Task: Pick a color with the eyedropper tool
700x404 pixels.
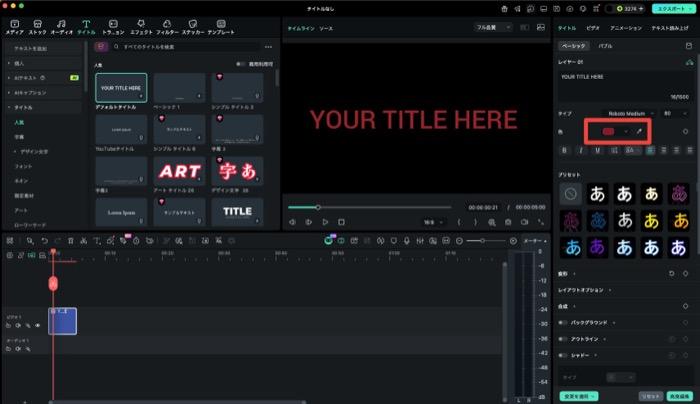Action: point(639,131)
